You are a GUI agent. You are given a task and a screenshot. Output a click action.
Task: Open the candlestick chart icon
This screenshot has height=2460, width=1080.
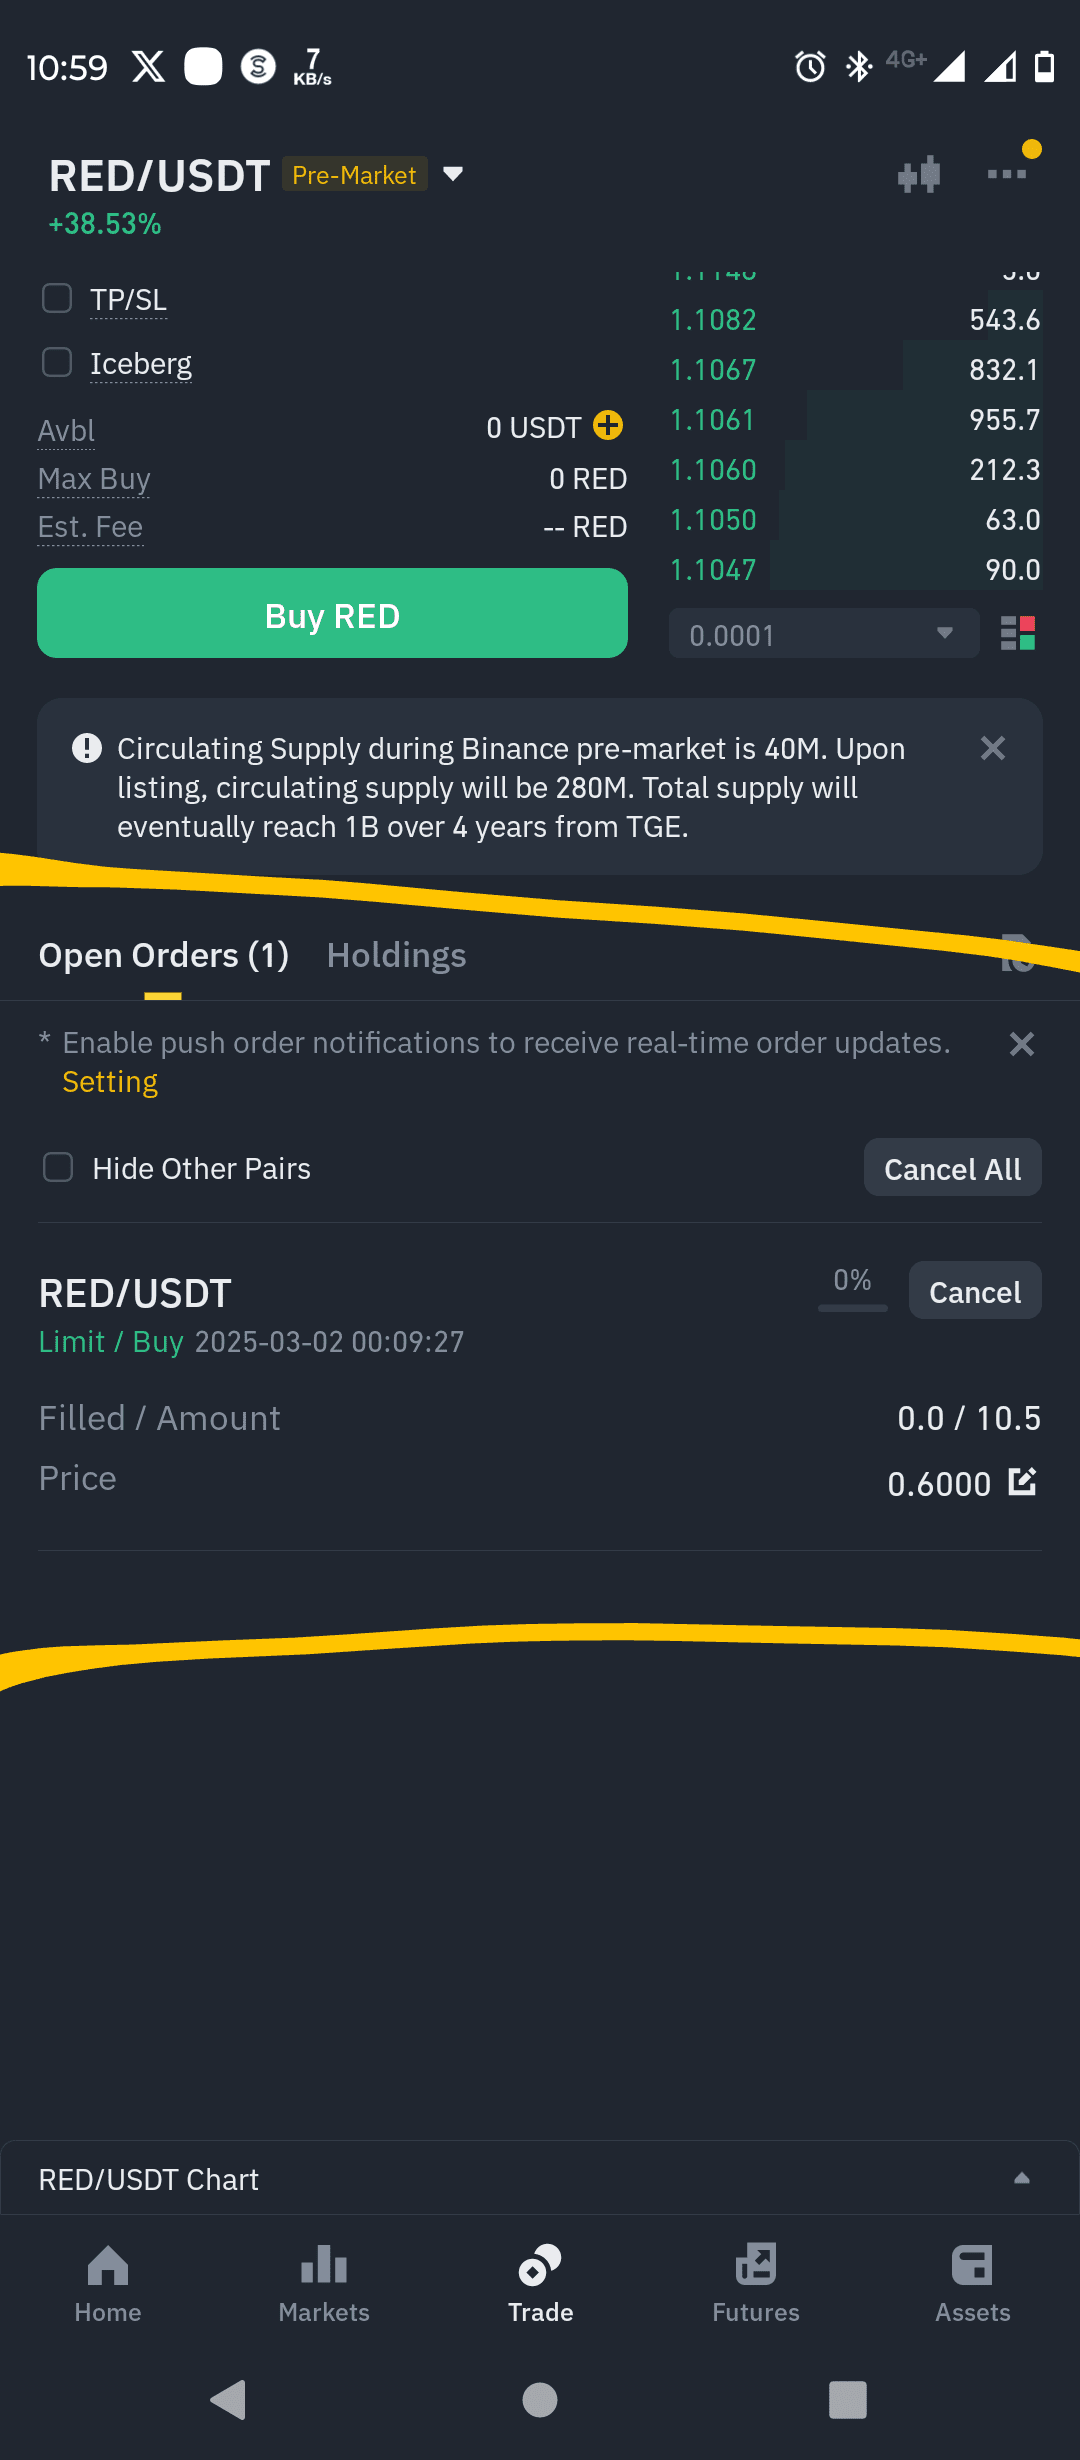point(919,175)
